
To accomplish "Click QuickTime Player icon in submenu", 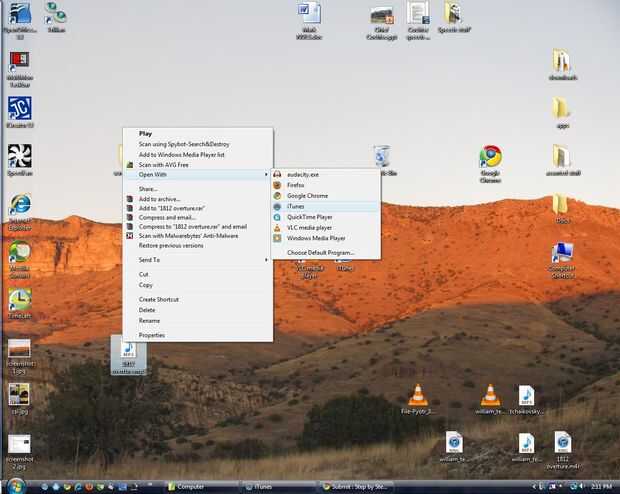I will coord(278,217).
